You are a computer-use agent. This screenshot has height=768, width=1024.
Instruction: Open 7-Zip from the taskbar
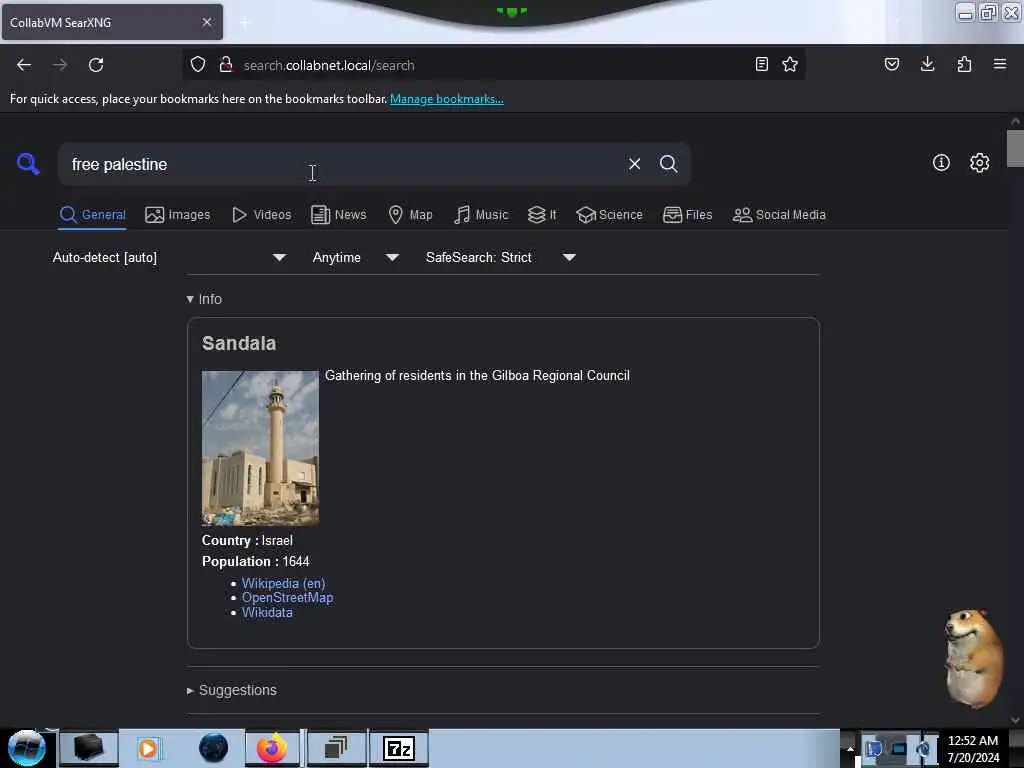coord(399,748)
